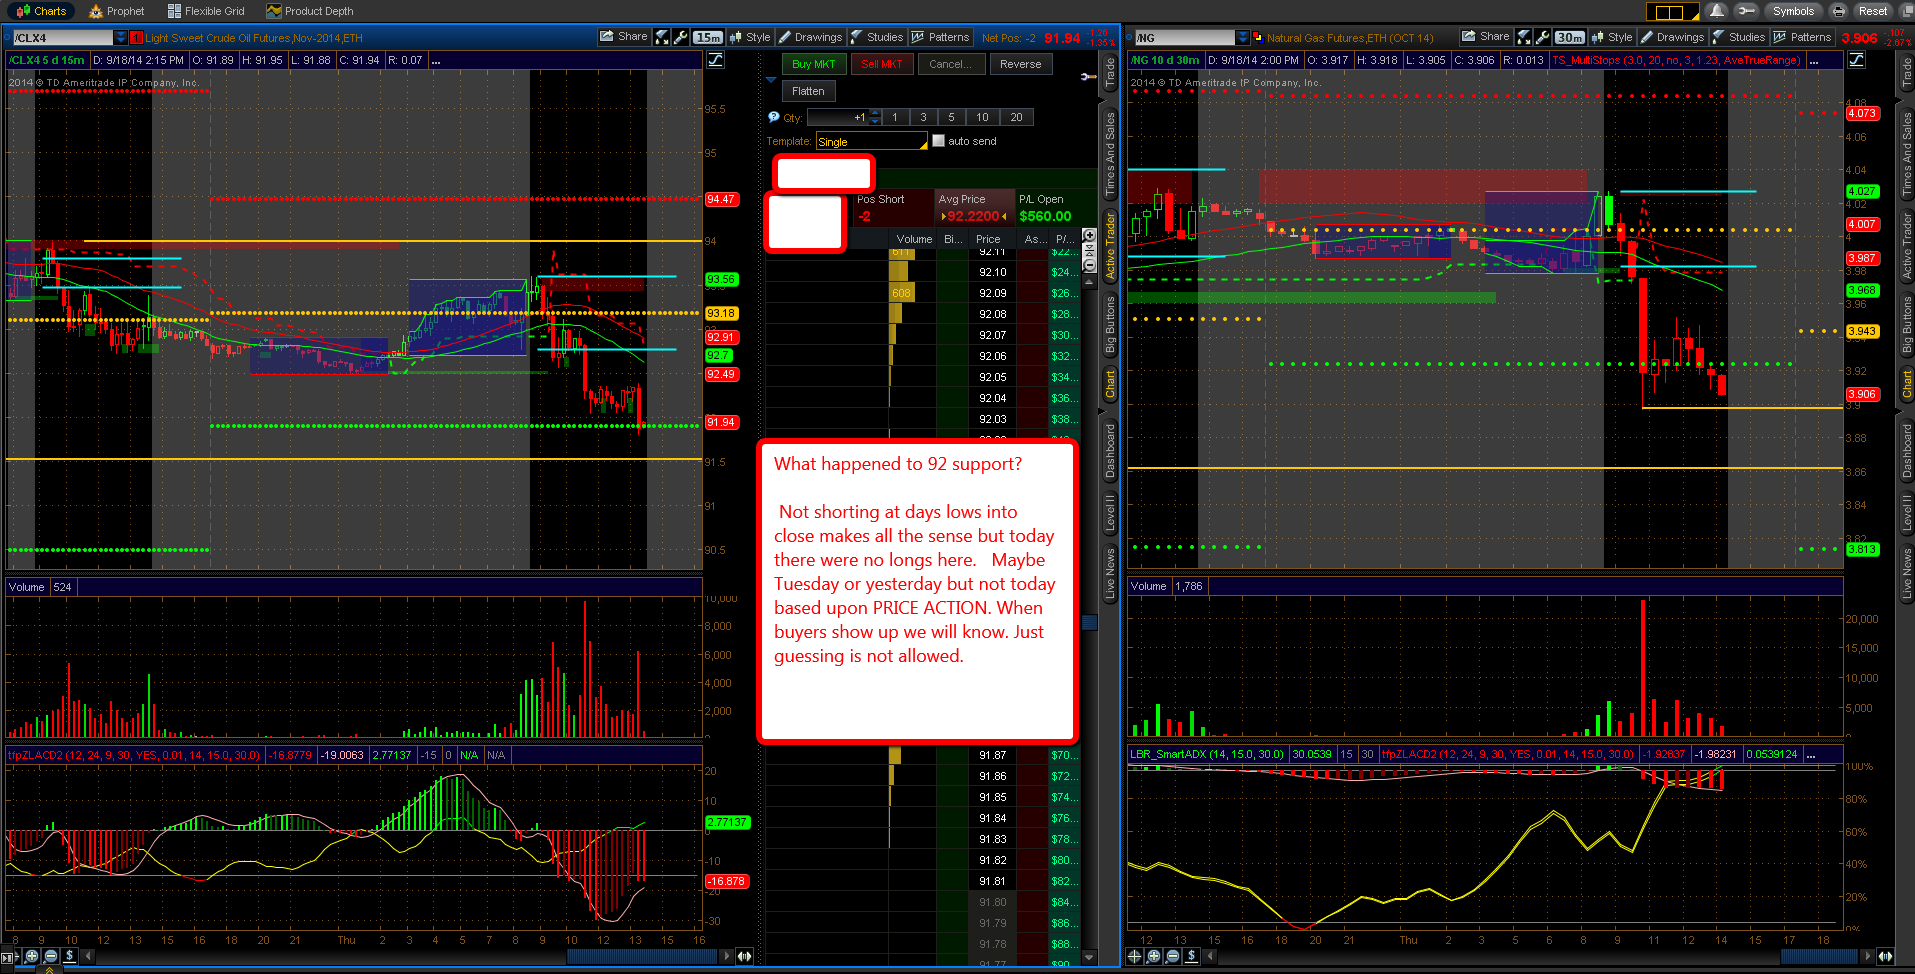Open Studies menu on natural gas chart

(1739, 37)
